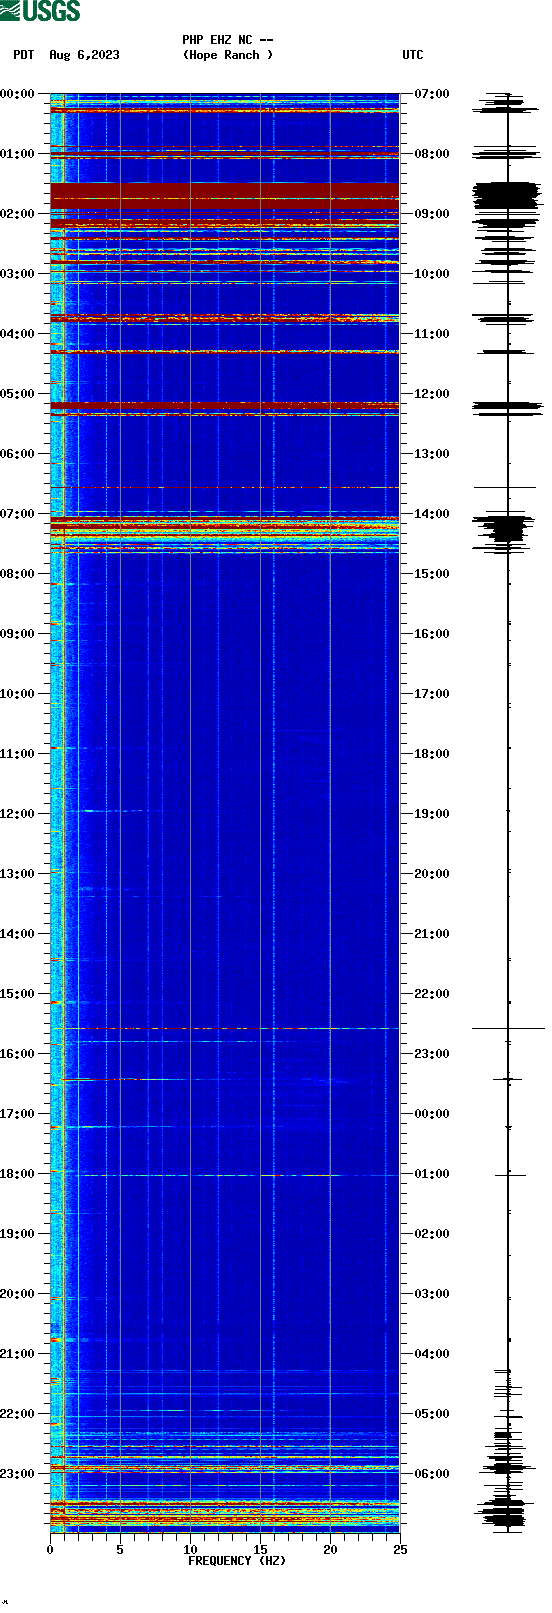Click the 'FREQUENCY (HZ)' axis title
Screen dimensions: 552x1613
(237, 1561)
